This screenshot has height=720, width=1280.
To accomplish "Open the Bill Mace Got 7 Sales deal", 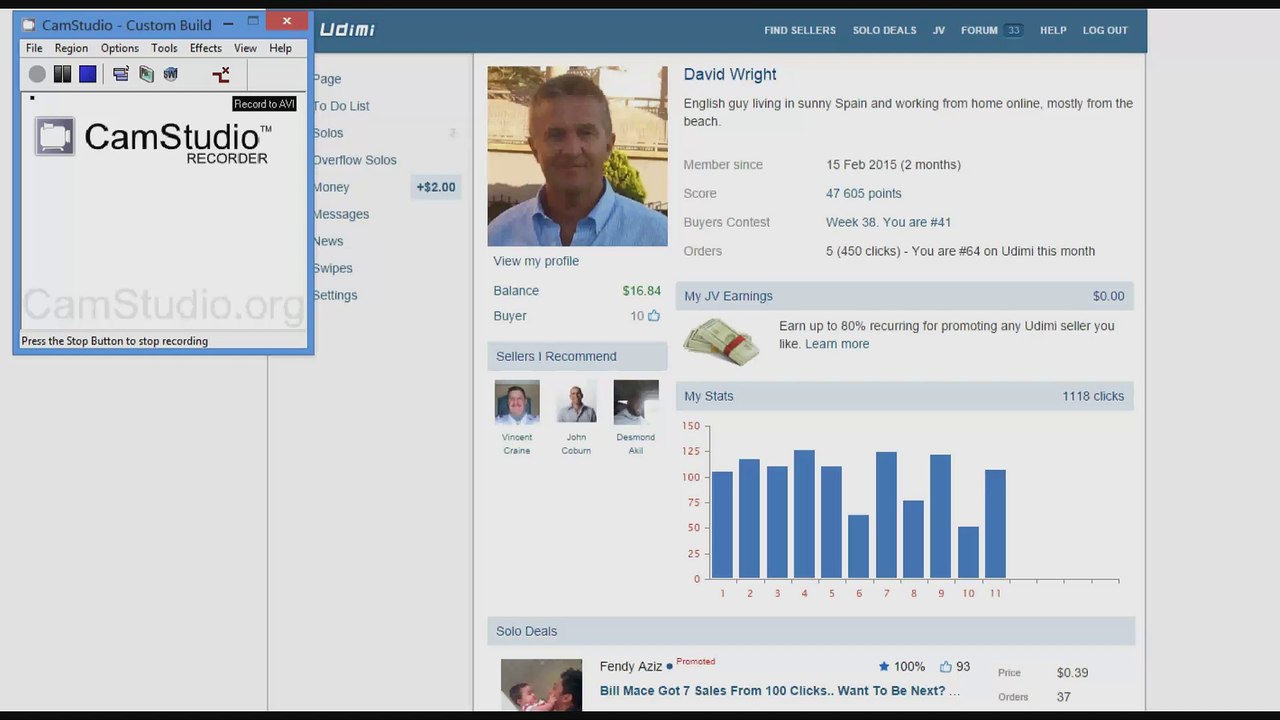I will 779,691.
